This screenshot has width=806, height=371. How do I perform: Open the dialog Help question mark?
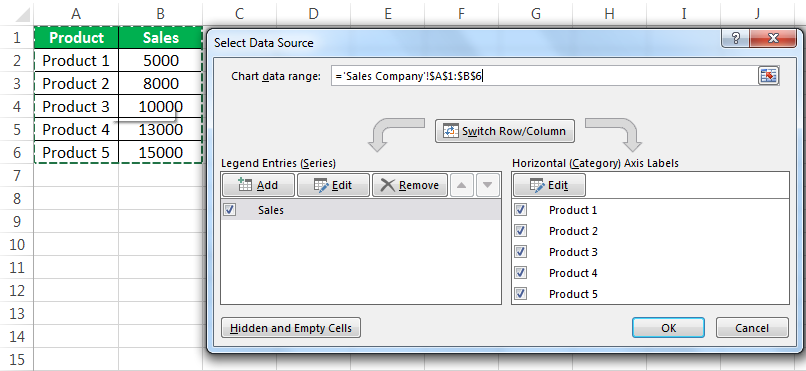pos(735,39)
